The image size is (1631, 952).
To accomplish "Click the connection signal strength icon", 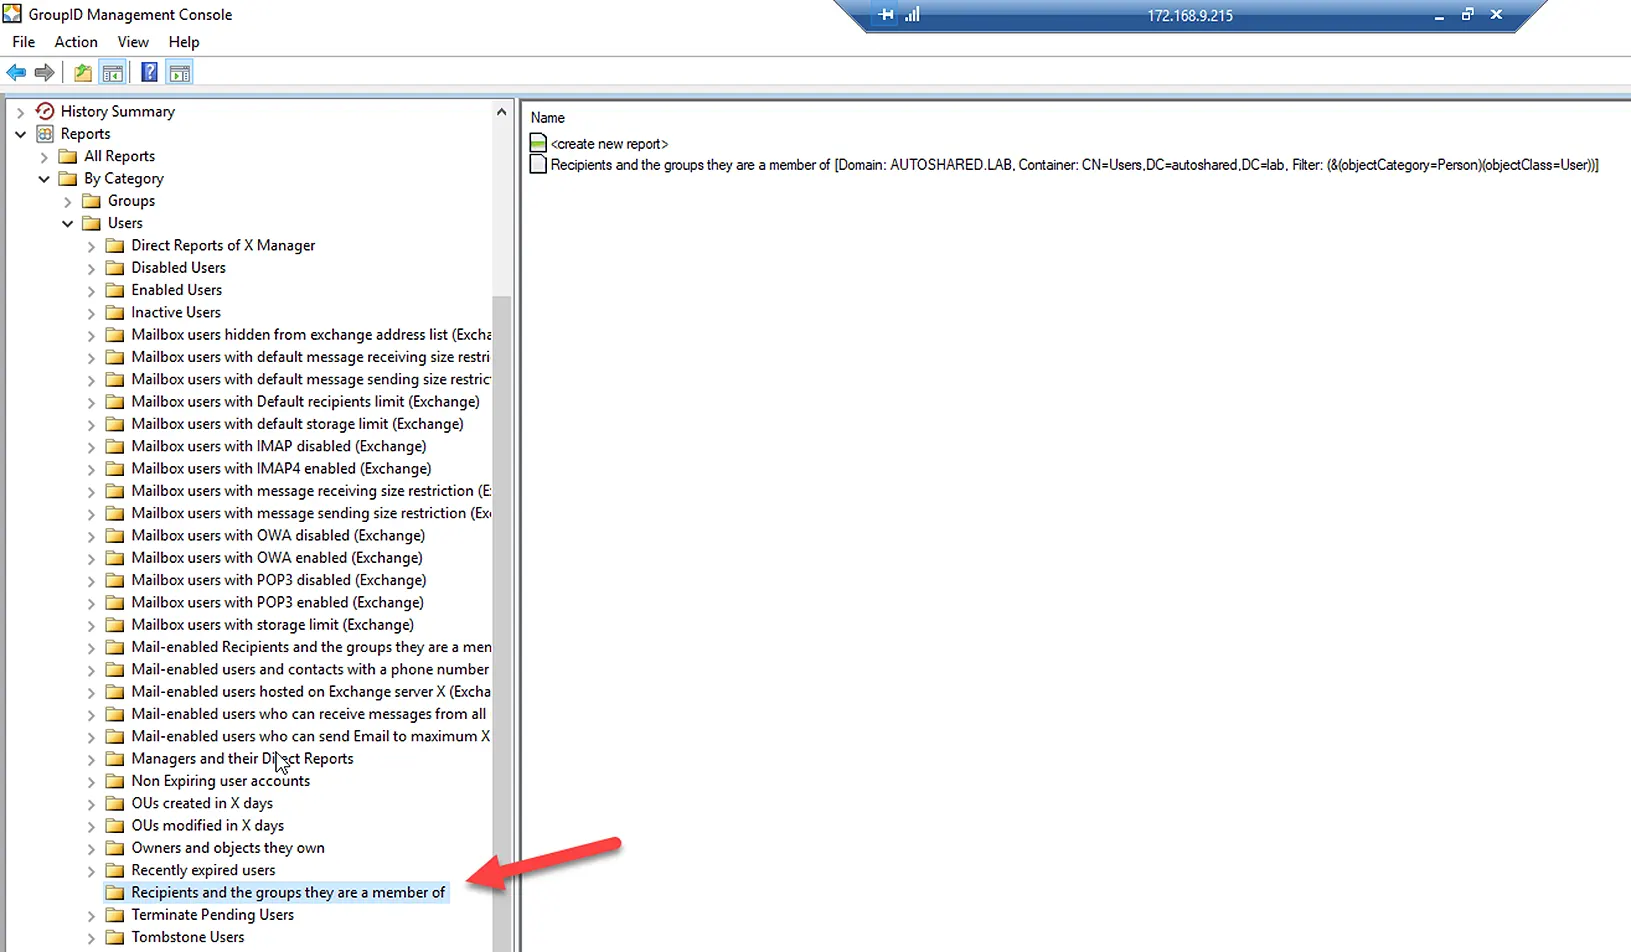I will 912,15.
